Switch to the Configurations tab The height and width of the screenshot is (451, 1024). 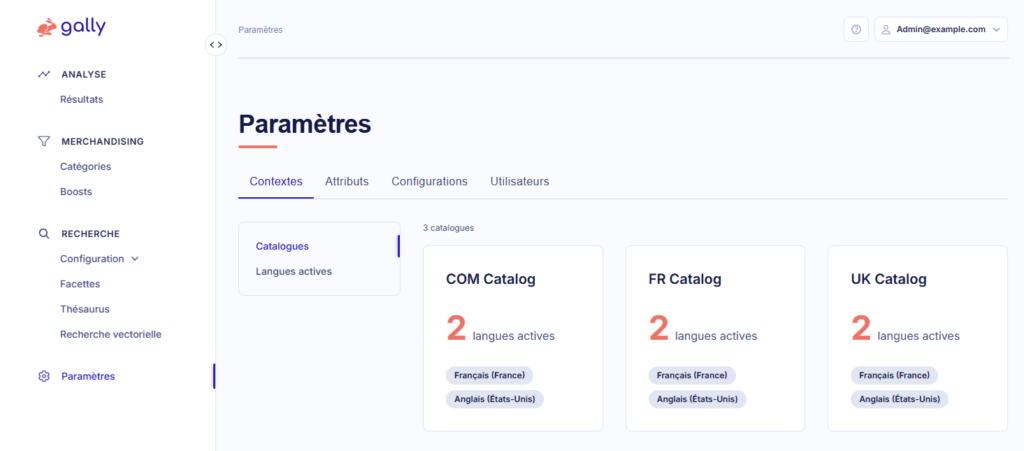click(x=429, y=181)
